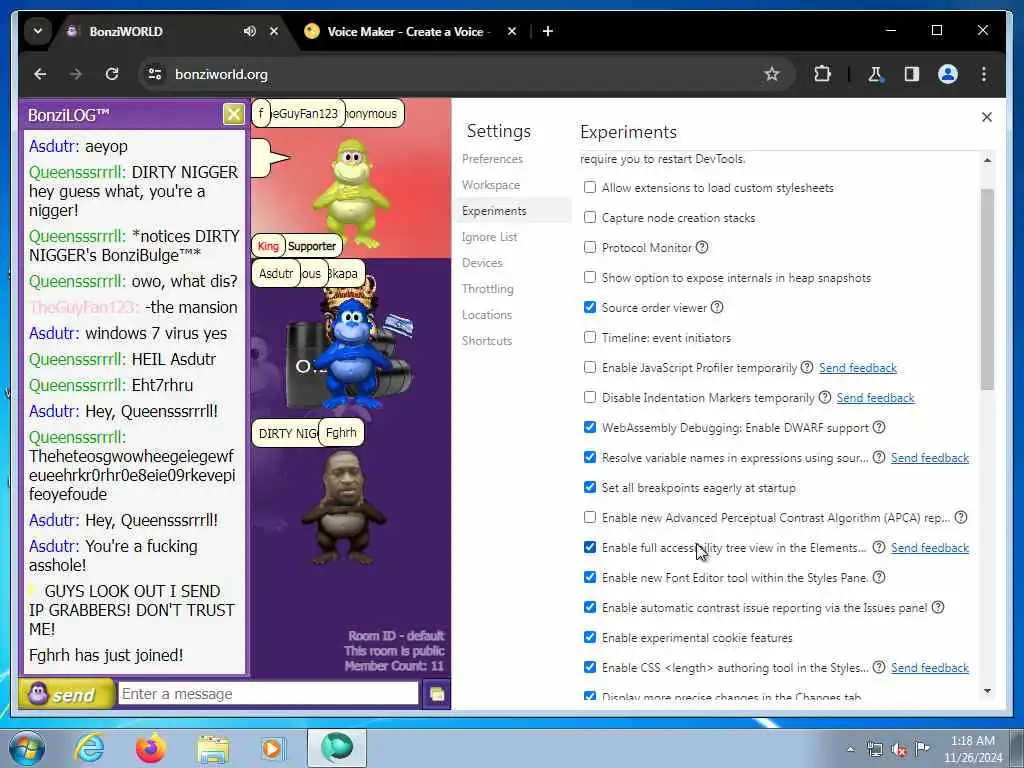Viewport: 1024px width, 768px height.
Task: Send feedback for Disable Indentation Markers
Action: 876,398
